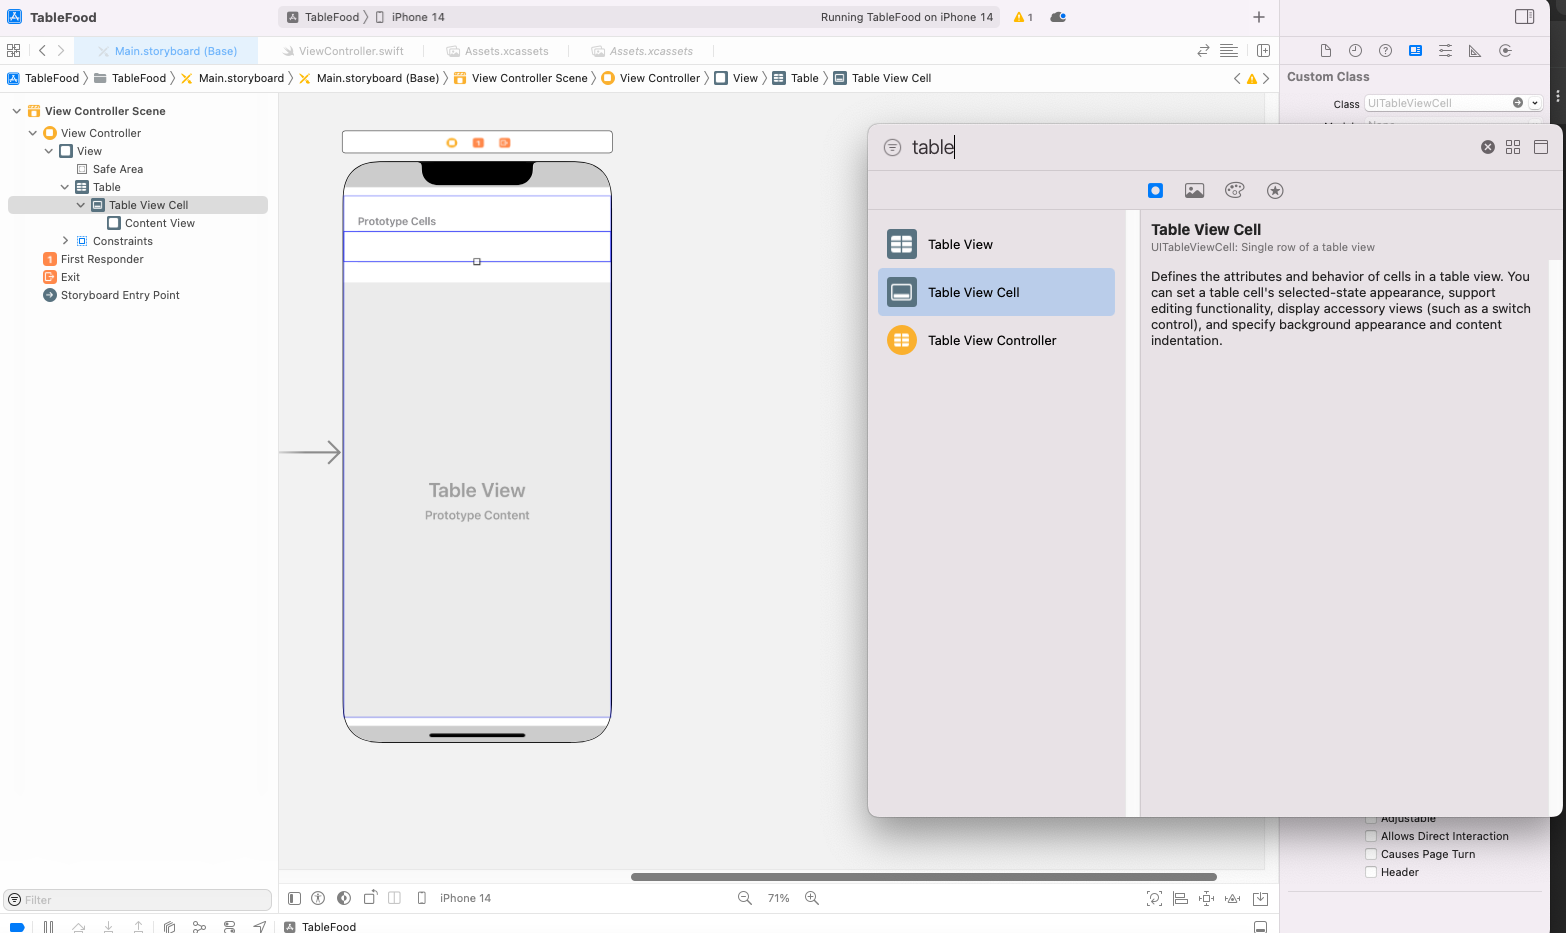The height and width of the screenshot is (933, 1566).
Task: Toggle the canvas appearance light/dark icon
Action: coord(344,898)
